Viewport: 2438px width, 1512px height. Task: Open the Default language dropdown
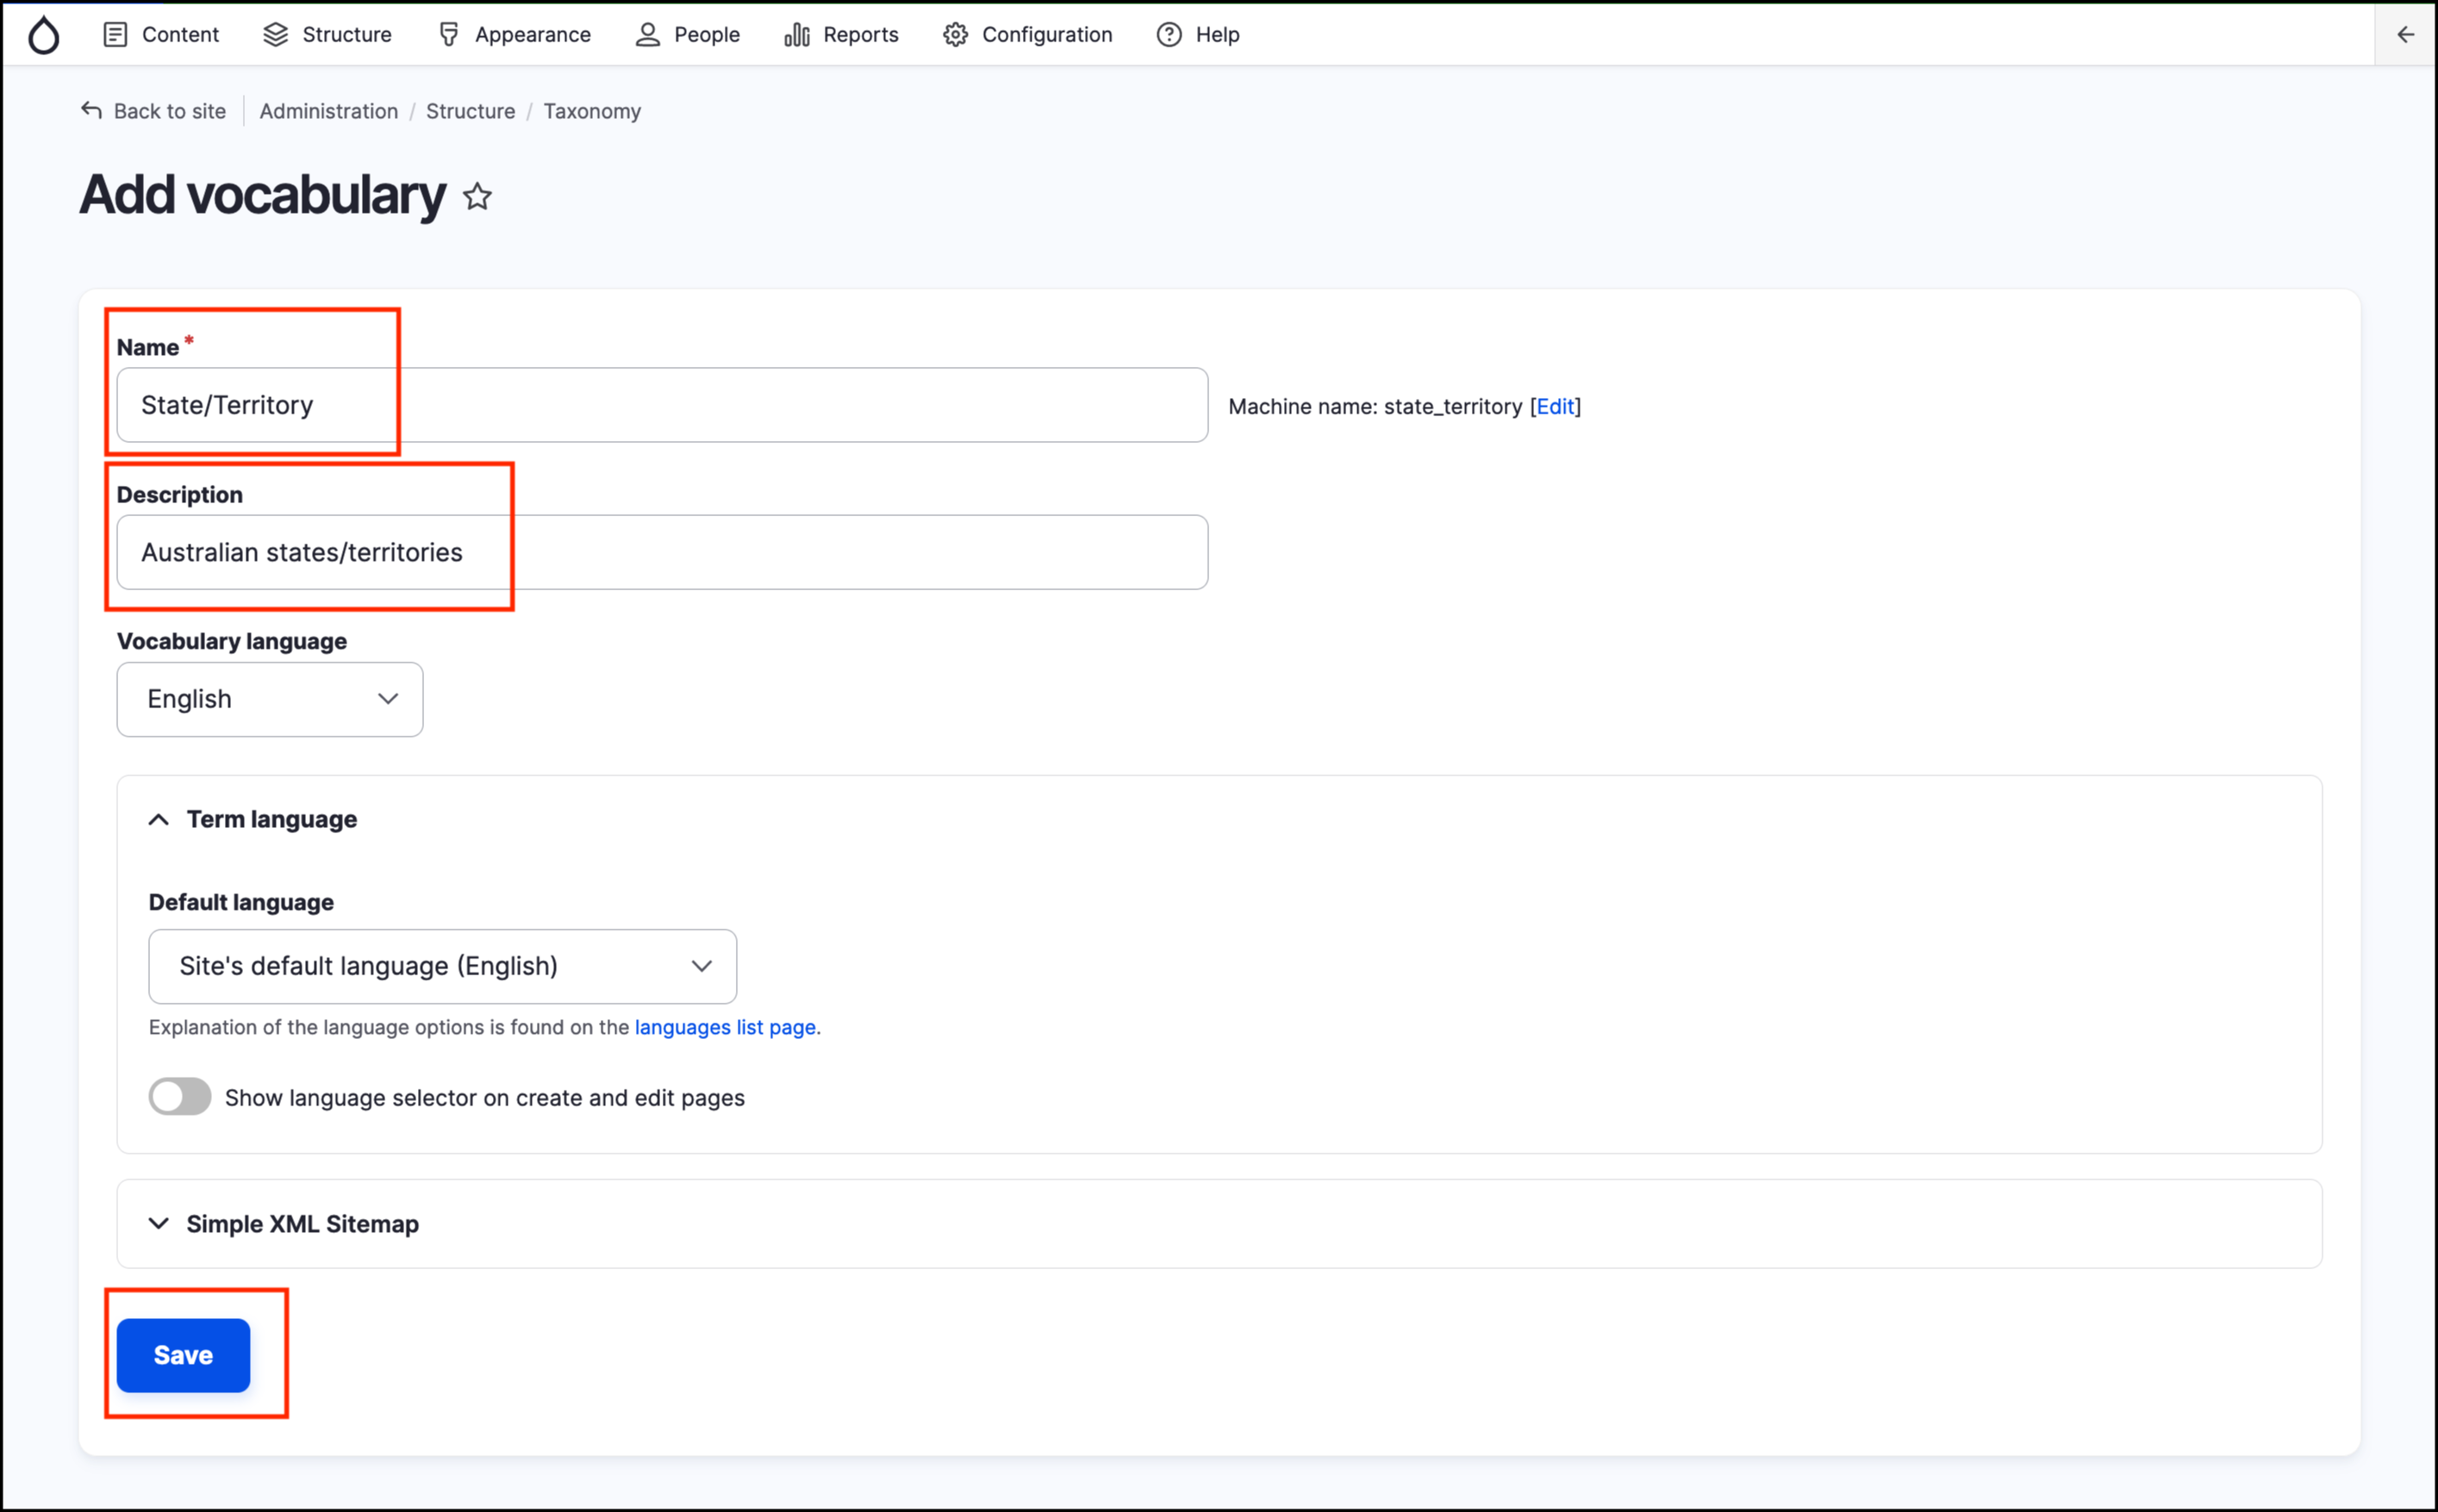pos(442,966)
